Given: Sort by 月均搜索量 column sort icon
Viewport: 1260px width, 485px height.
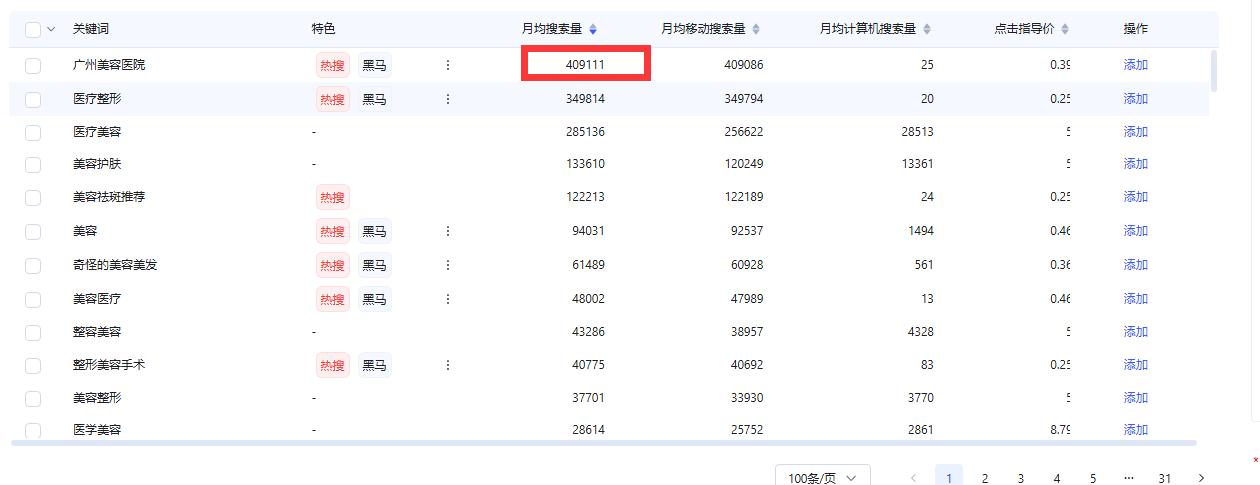Looking at the screenshot, I should 593,29.
